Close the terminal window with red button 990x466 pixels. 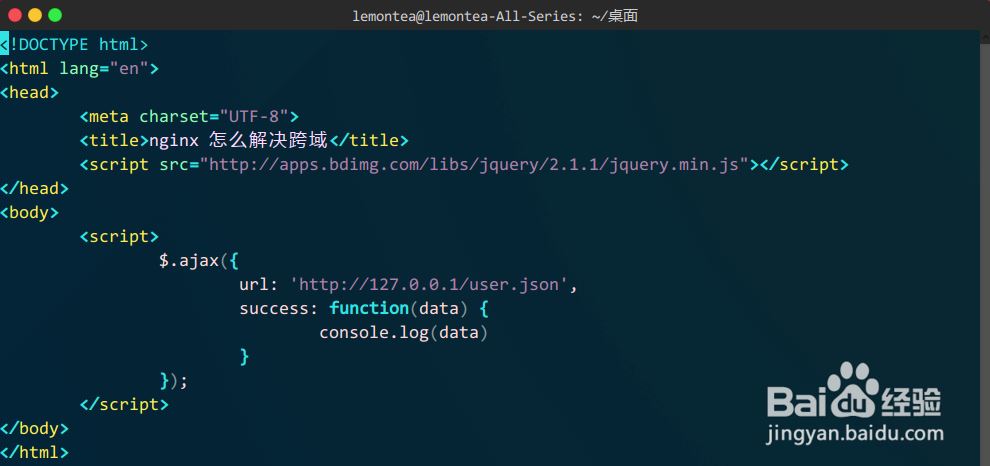pyautogui.click(x=15, y=15)
